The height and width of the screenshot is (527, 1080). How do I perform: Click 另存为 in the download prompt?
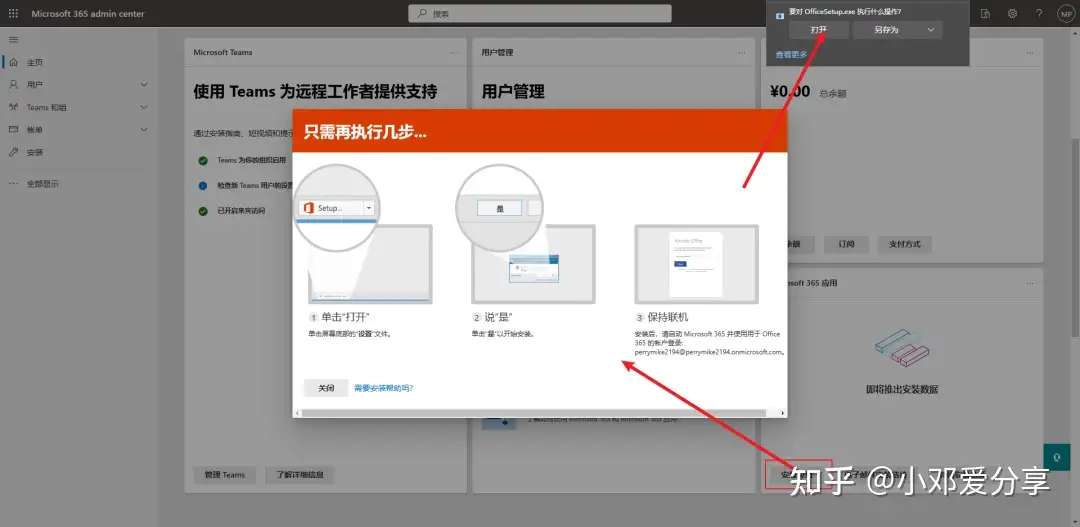pos(888,30)
